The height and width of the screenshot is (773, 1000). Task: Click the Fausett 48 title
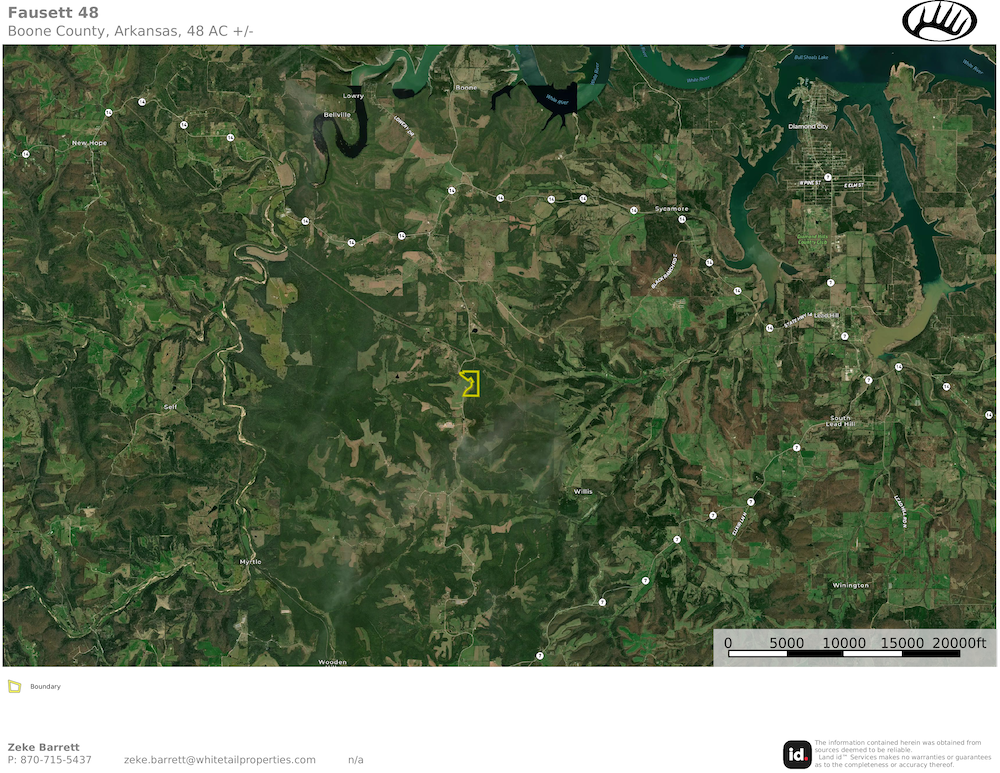click(x=53, y=13)
